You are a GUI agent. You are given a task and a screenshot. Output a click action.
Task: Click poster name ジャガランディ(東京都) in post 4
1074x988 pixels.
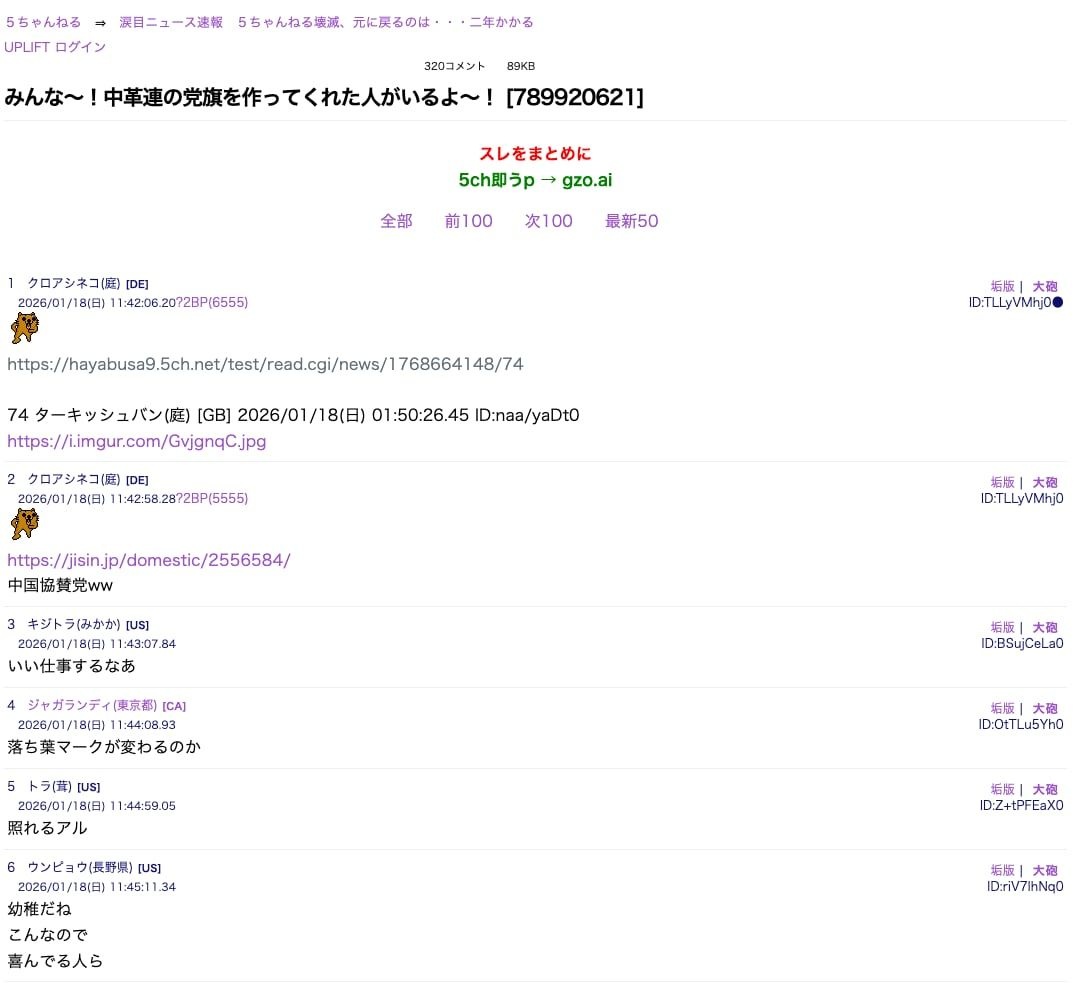coord(92,705)
